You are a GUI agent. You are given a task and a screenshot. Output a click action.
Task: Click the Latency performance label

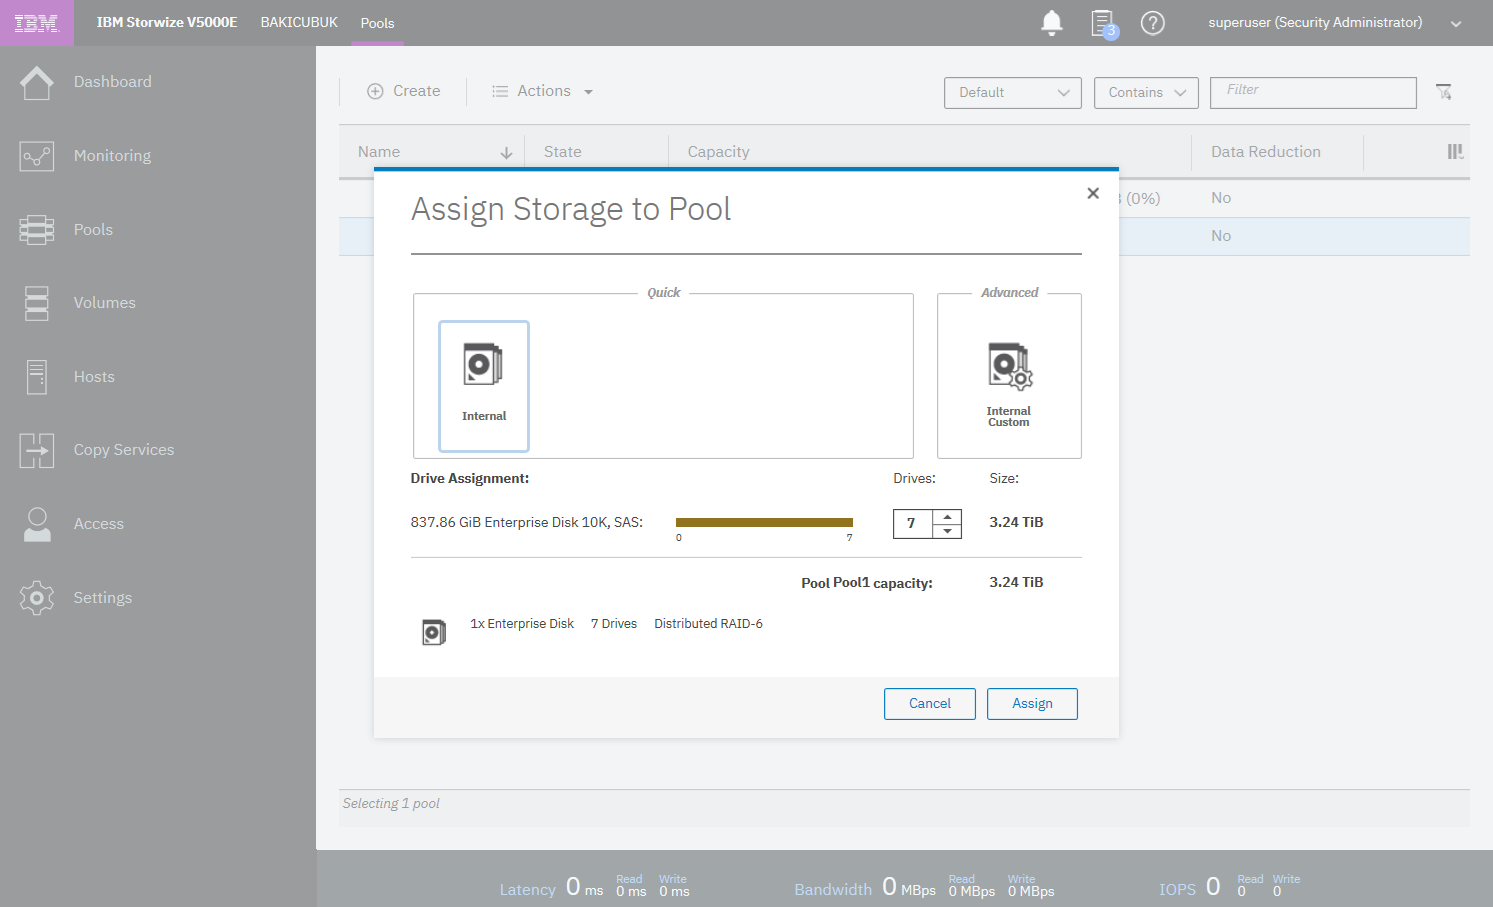527,890
